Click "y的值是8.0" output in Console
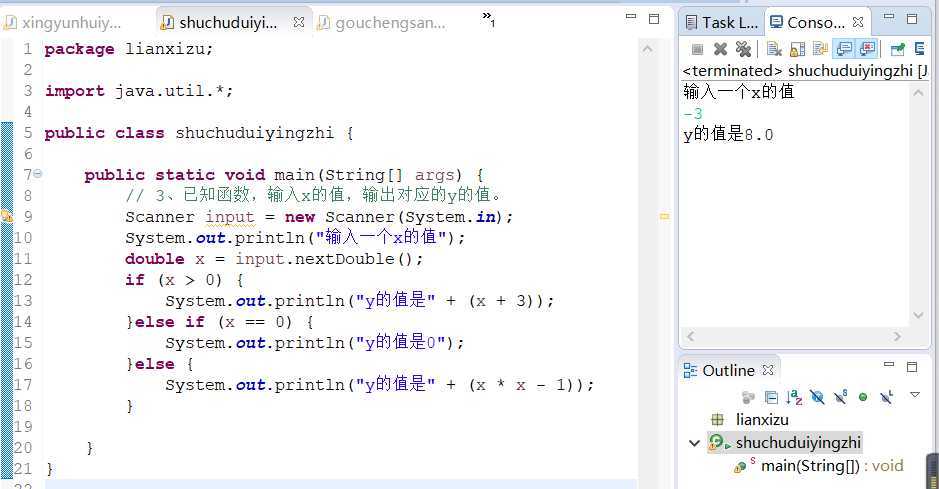Screen dimensions: 939x489 pyautogui.click(x=728, y=134)
